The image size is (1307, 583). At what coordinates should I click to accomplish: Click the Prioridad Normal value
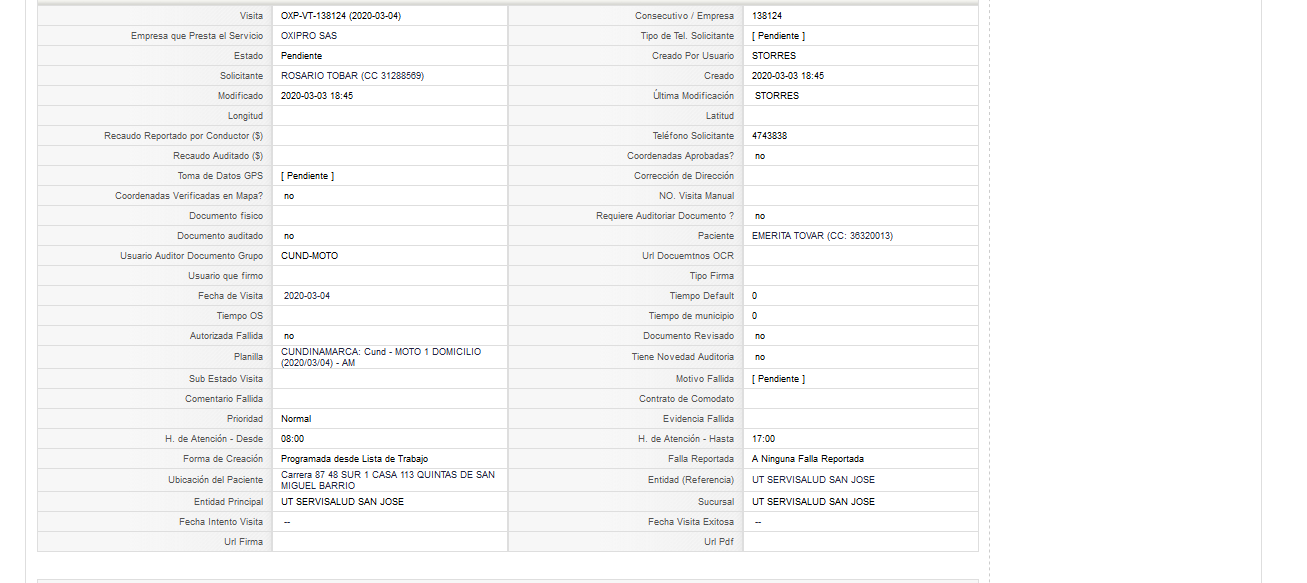click(x=296, y=419)
